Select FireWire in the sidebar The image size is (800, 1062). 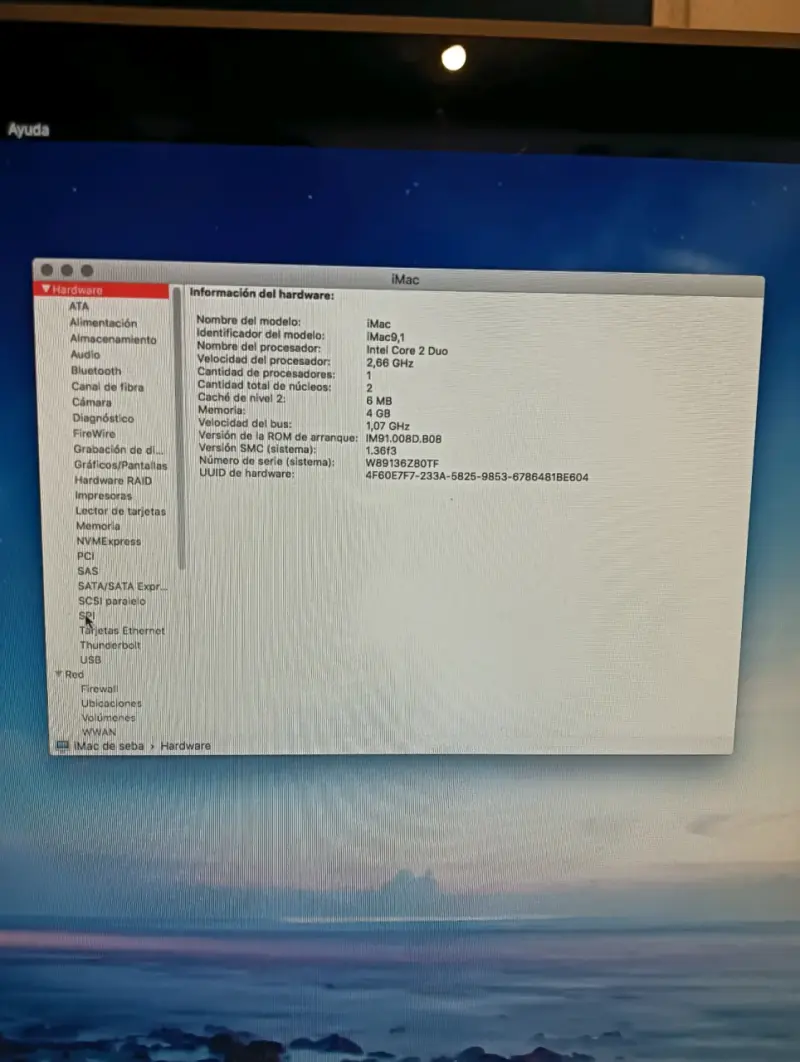click(94, 433)
